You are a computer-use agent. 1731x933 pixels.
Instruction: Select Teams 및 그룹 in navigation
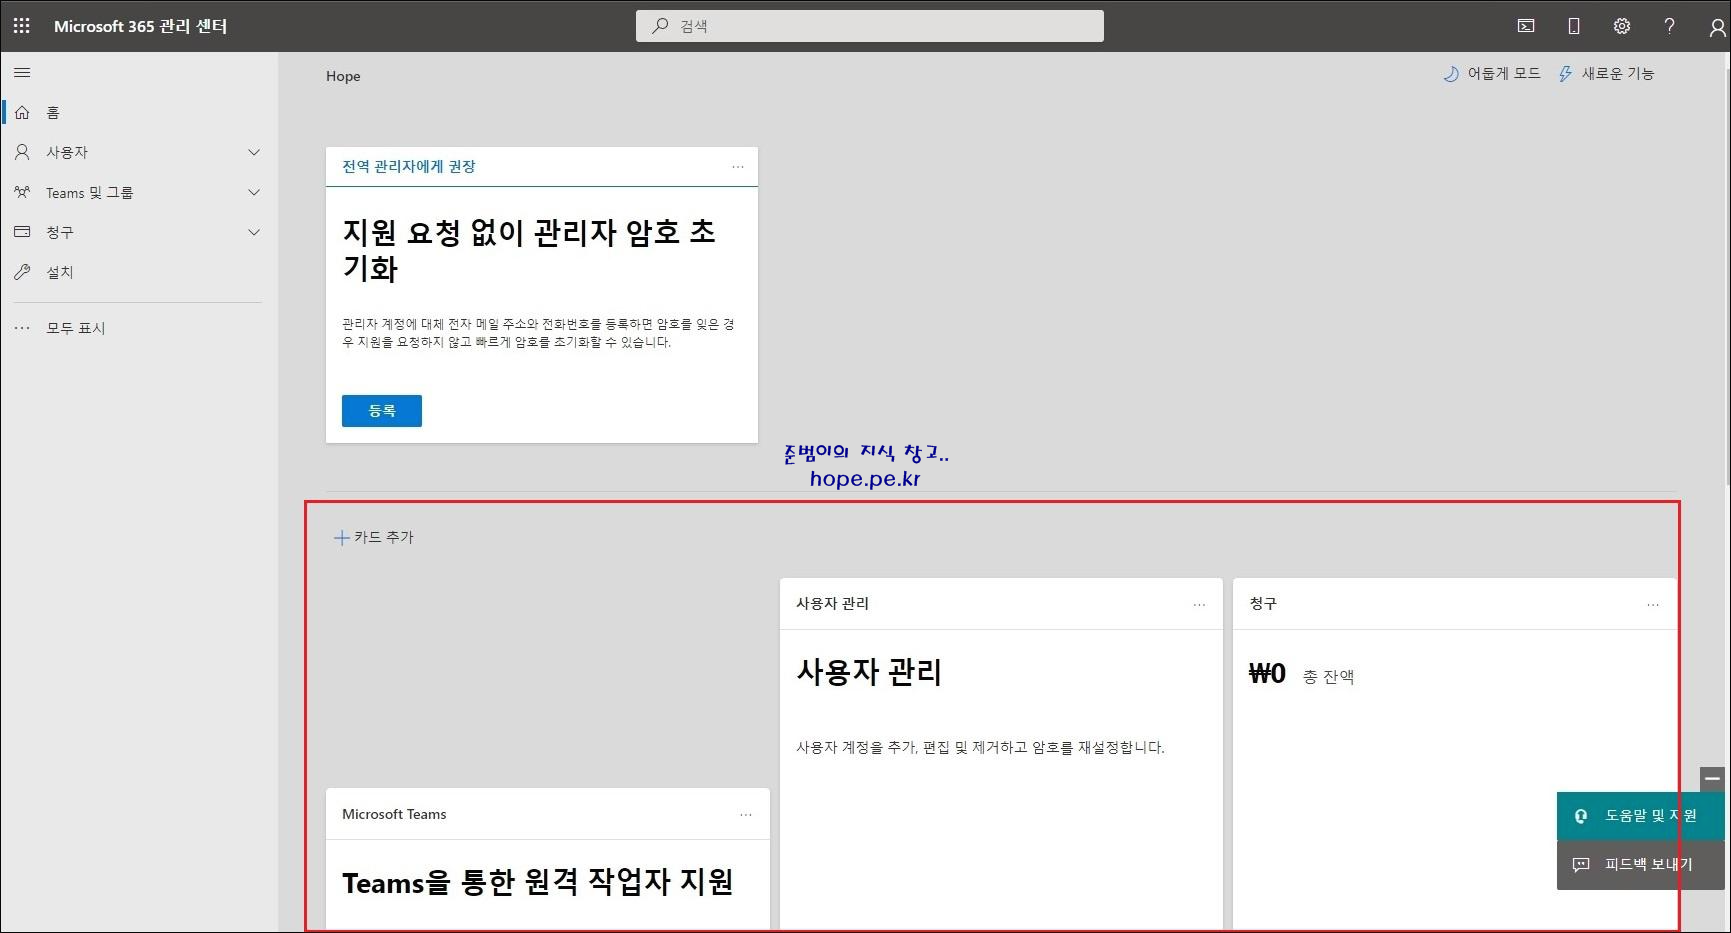point(139,192)
